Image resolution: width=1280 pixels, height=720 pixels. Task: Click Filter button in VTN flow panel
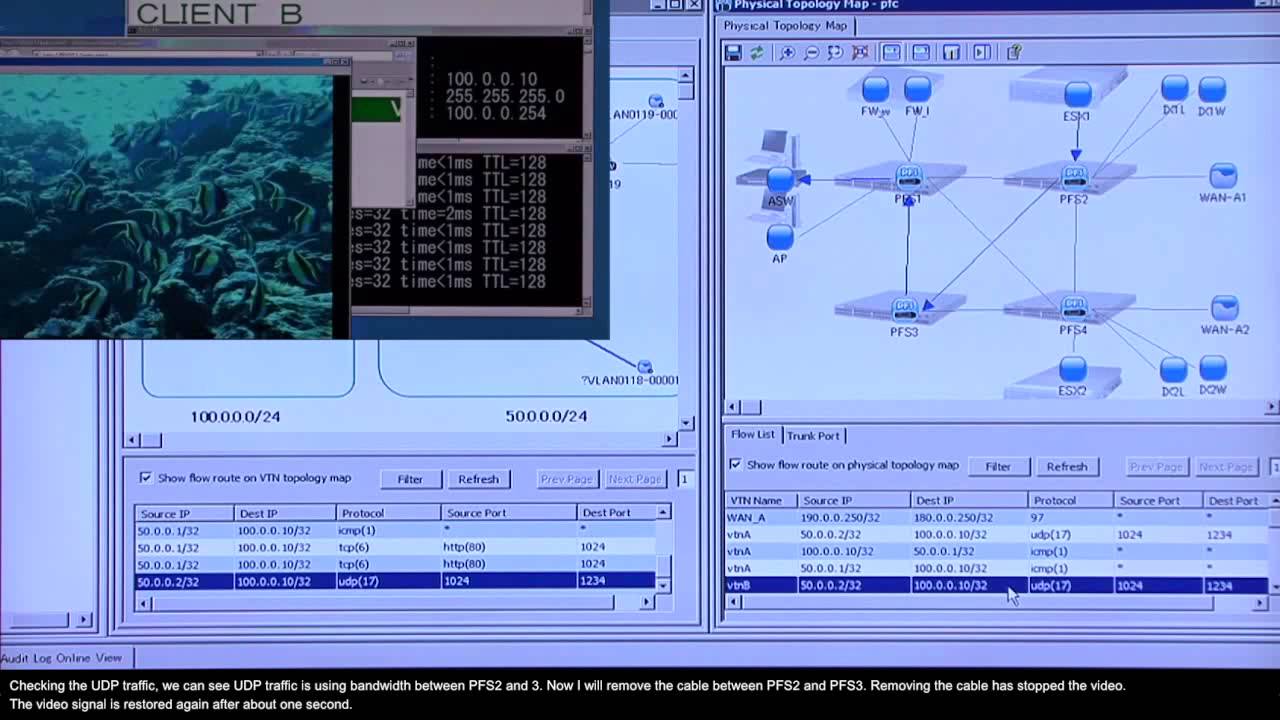[x=410, y=479]
